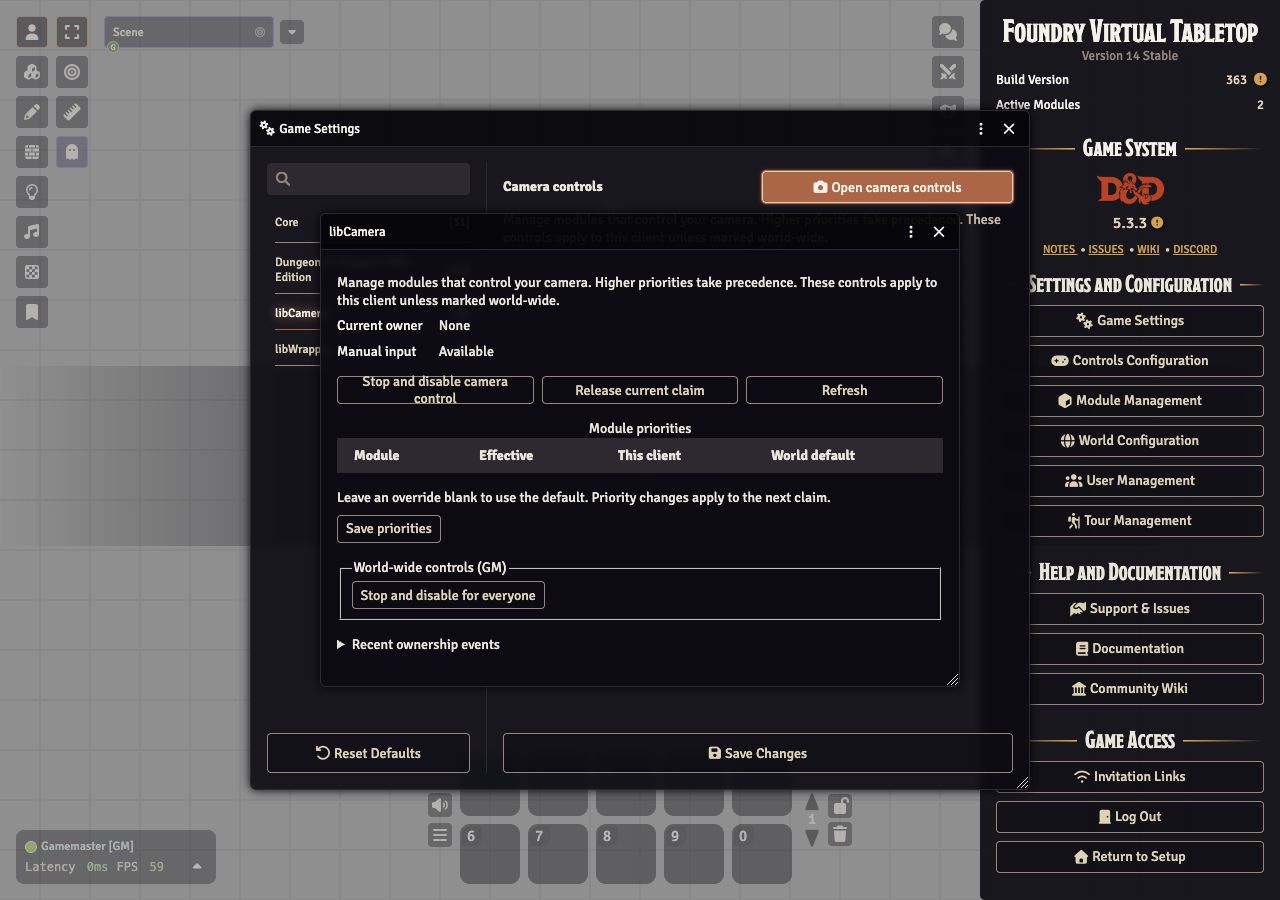Go to previous hotbar page up arrow

pyautogui.click(x=812, y=802)
